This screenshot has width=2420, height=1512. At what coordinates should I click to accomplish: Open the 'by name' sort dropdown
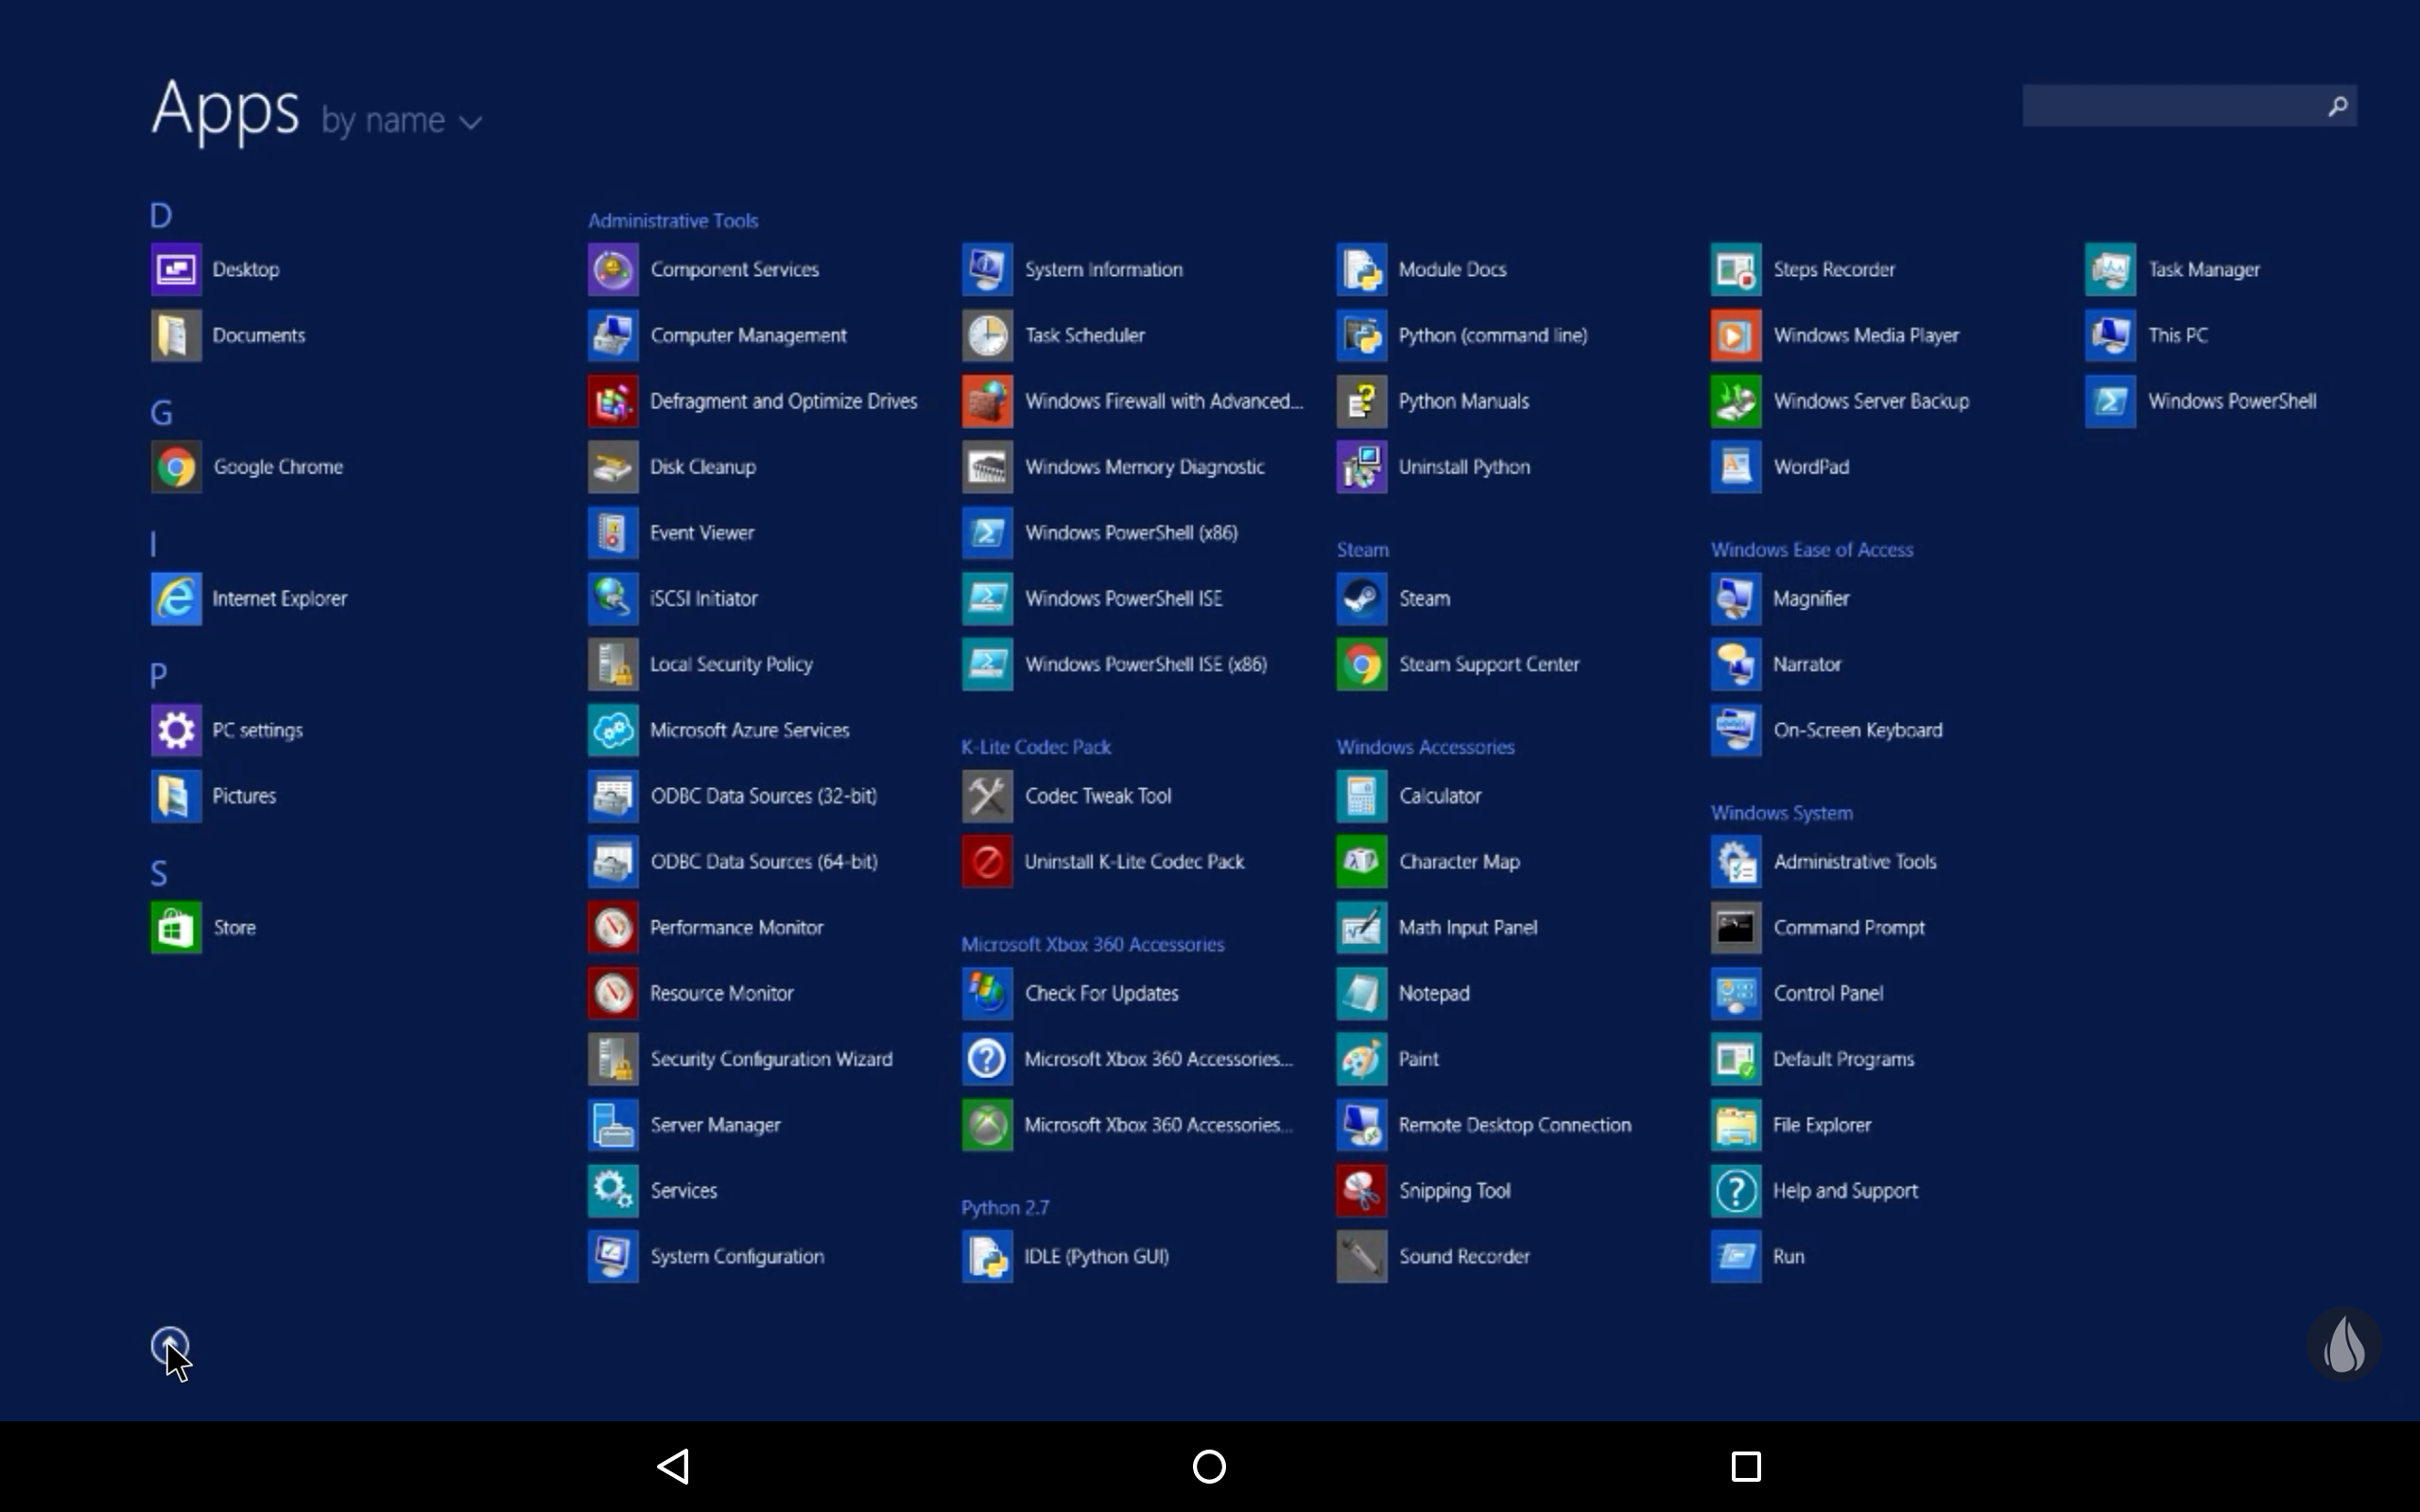[402, 121]
